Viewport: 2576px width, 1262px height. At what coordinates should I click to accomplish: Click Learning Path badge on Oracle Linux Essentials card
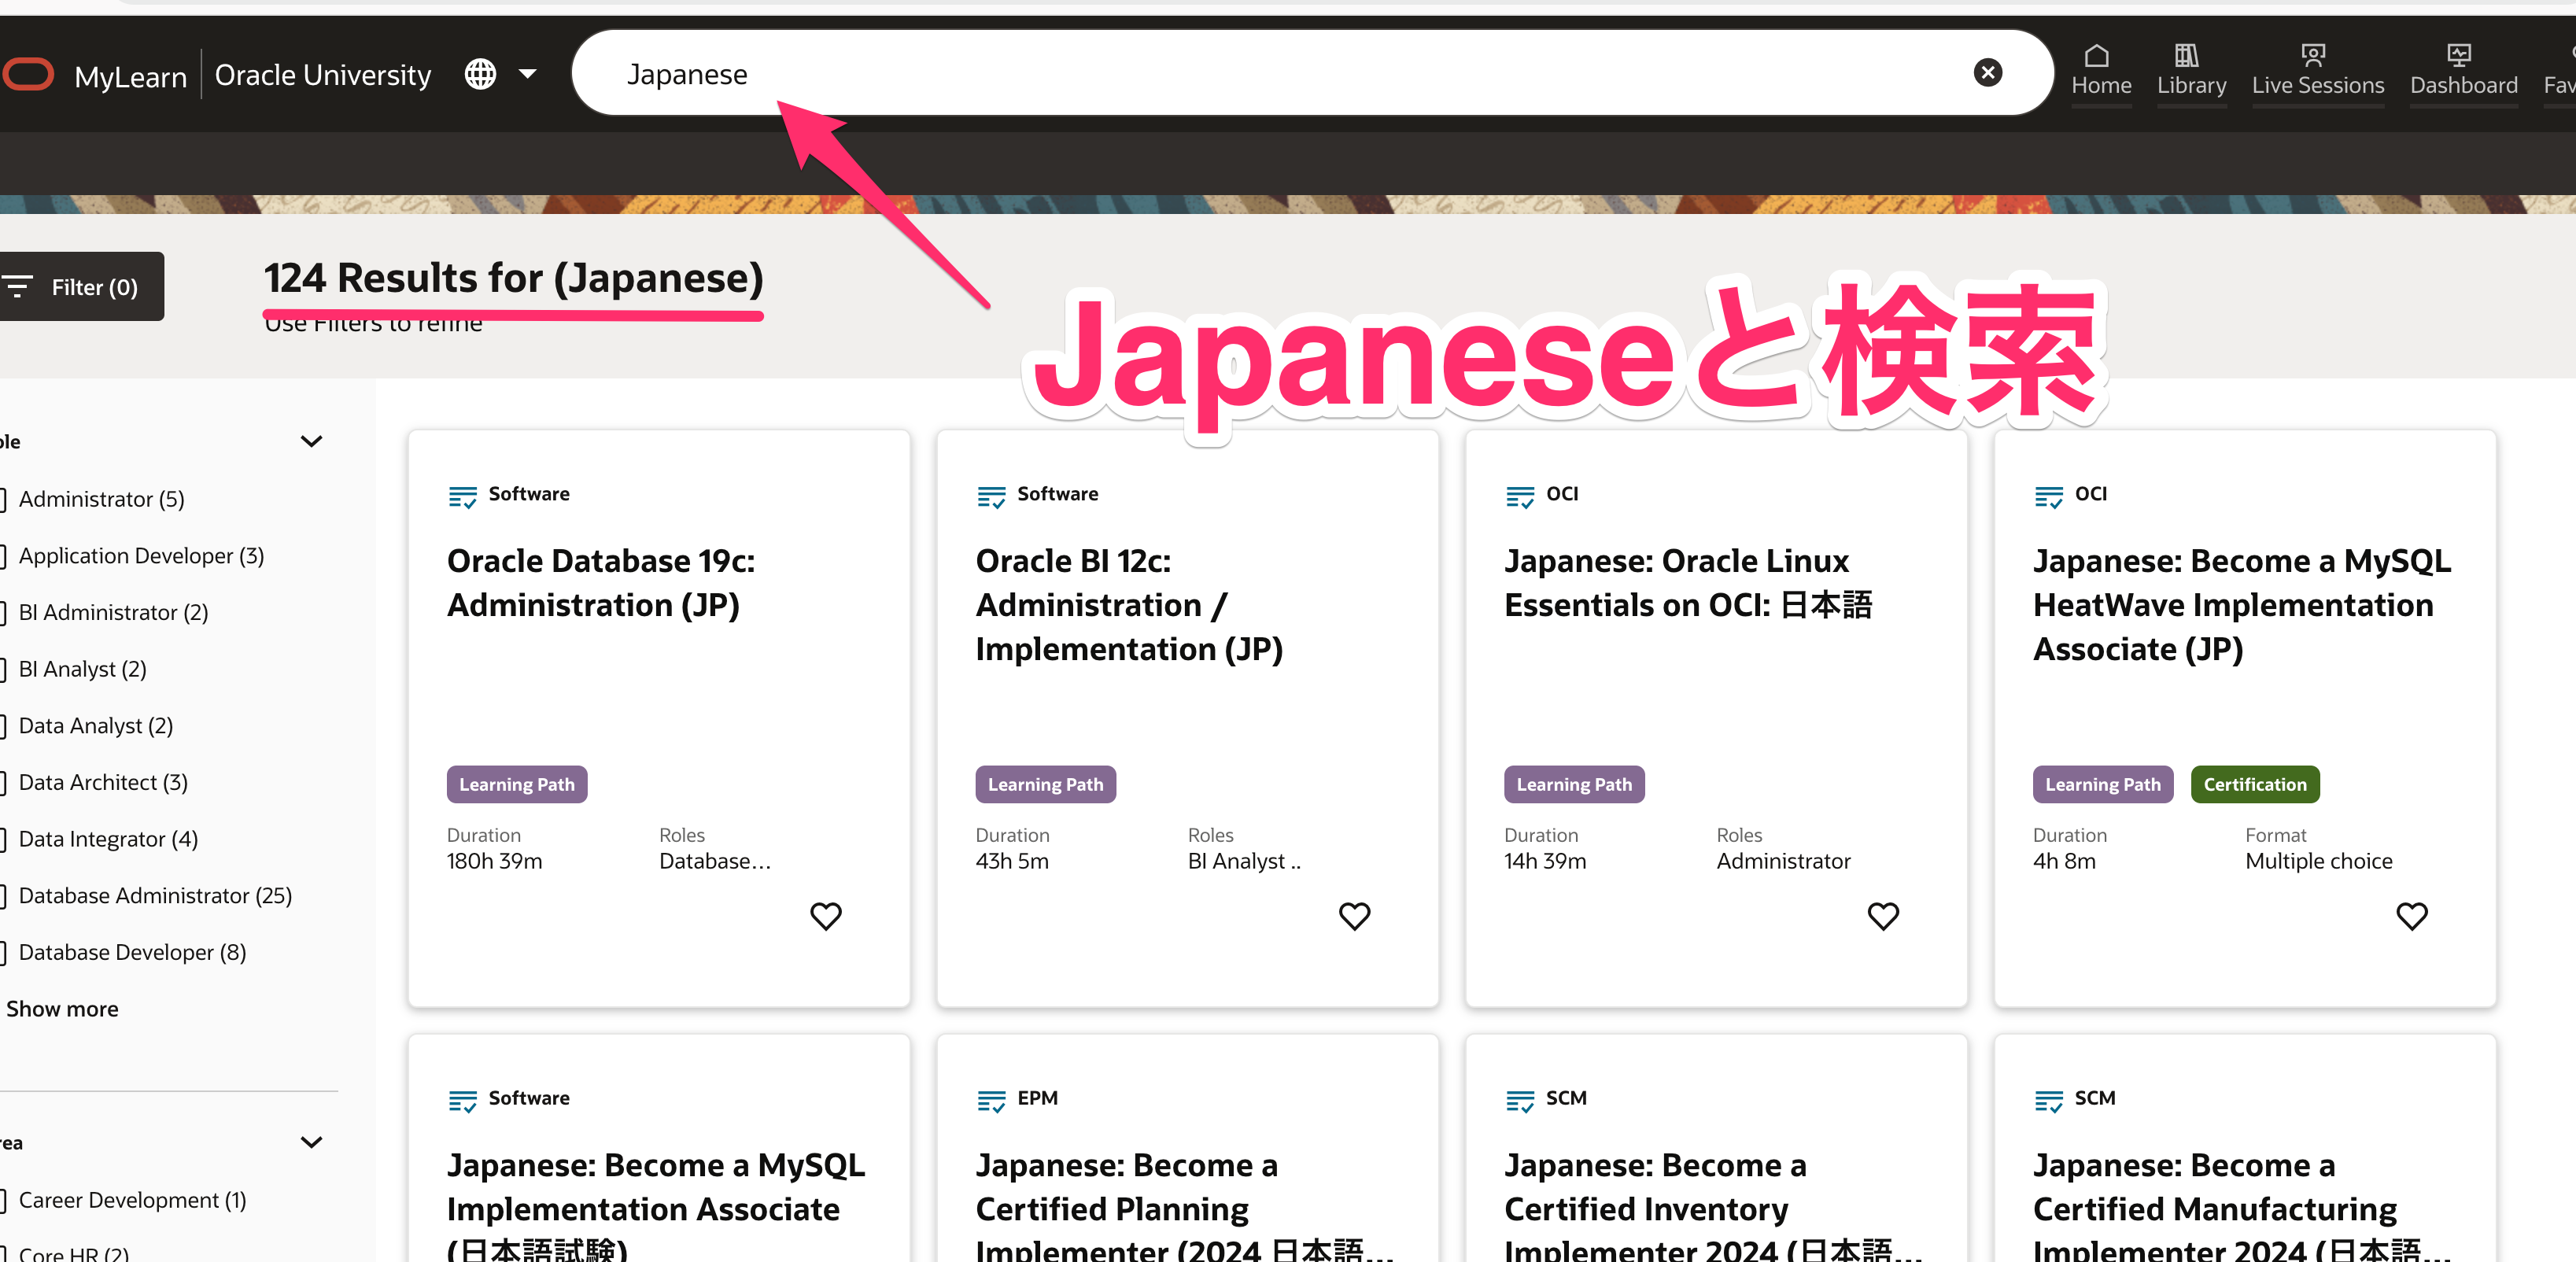pos(1574,784)
